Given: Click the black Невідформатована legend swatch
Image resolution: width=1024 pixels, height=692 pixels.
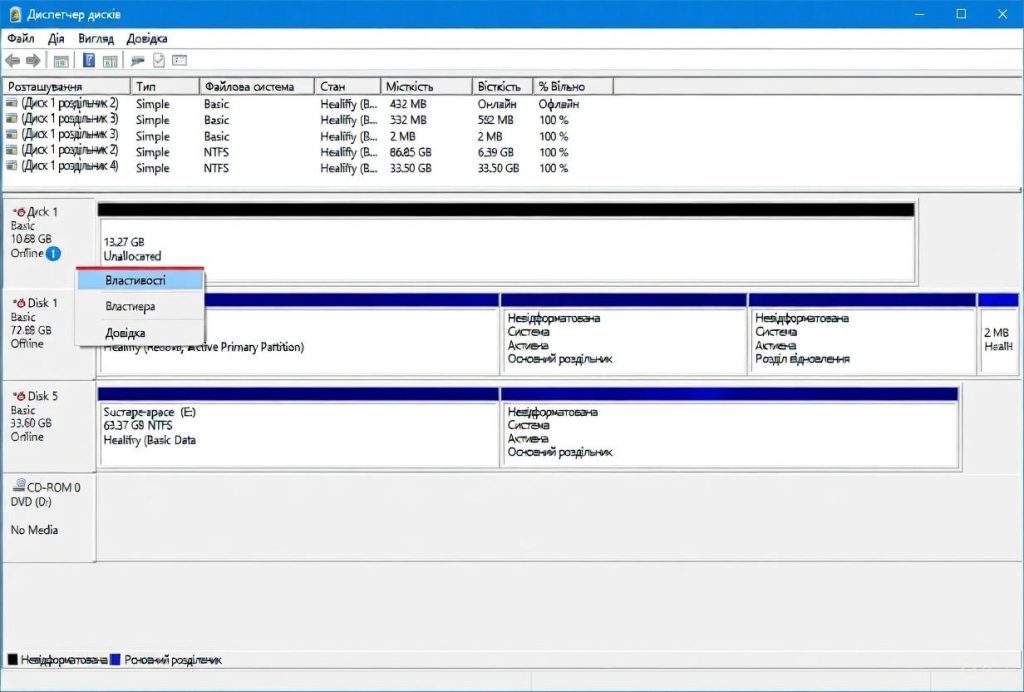Looking at the screenshot, I should click(x=13, y=660).
